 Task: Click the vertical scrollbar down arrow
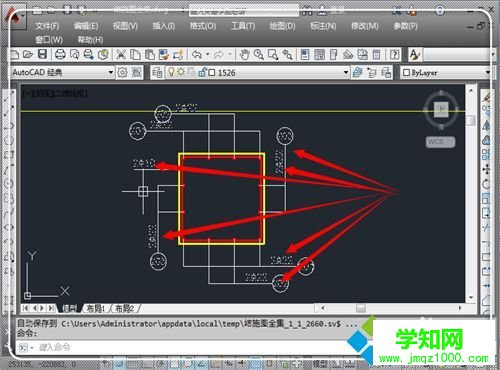pyautogui.click(x=471, y=297)
